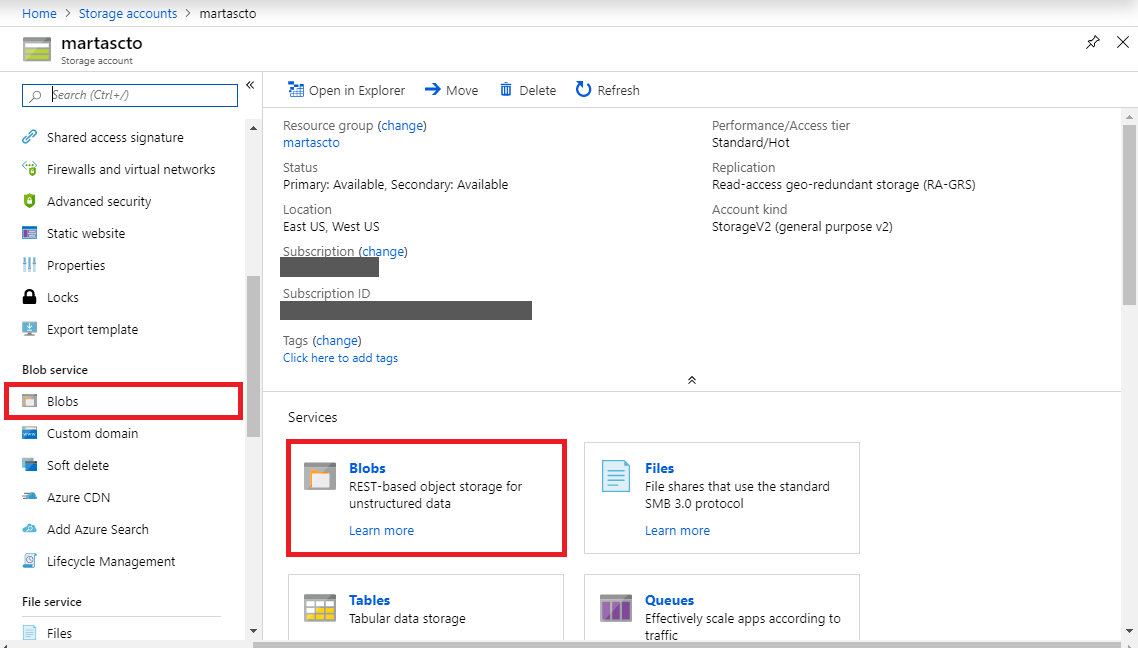Click Open in Explorer label

coord(357,90)
